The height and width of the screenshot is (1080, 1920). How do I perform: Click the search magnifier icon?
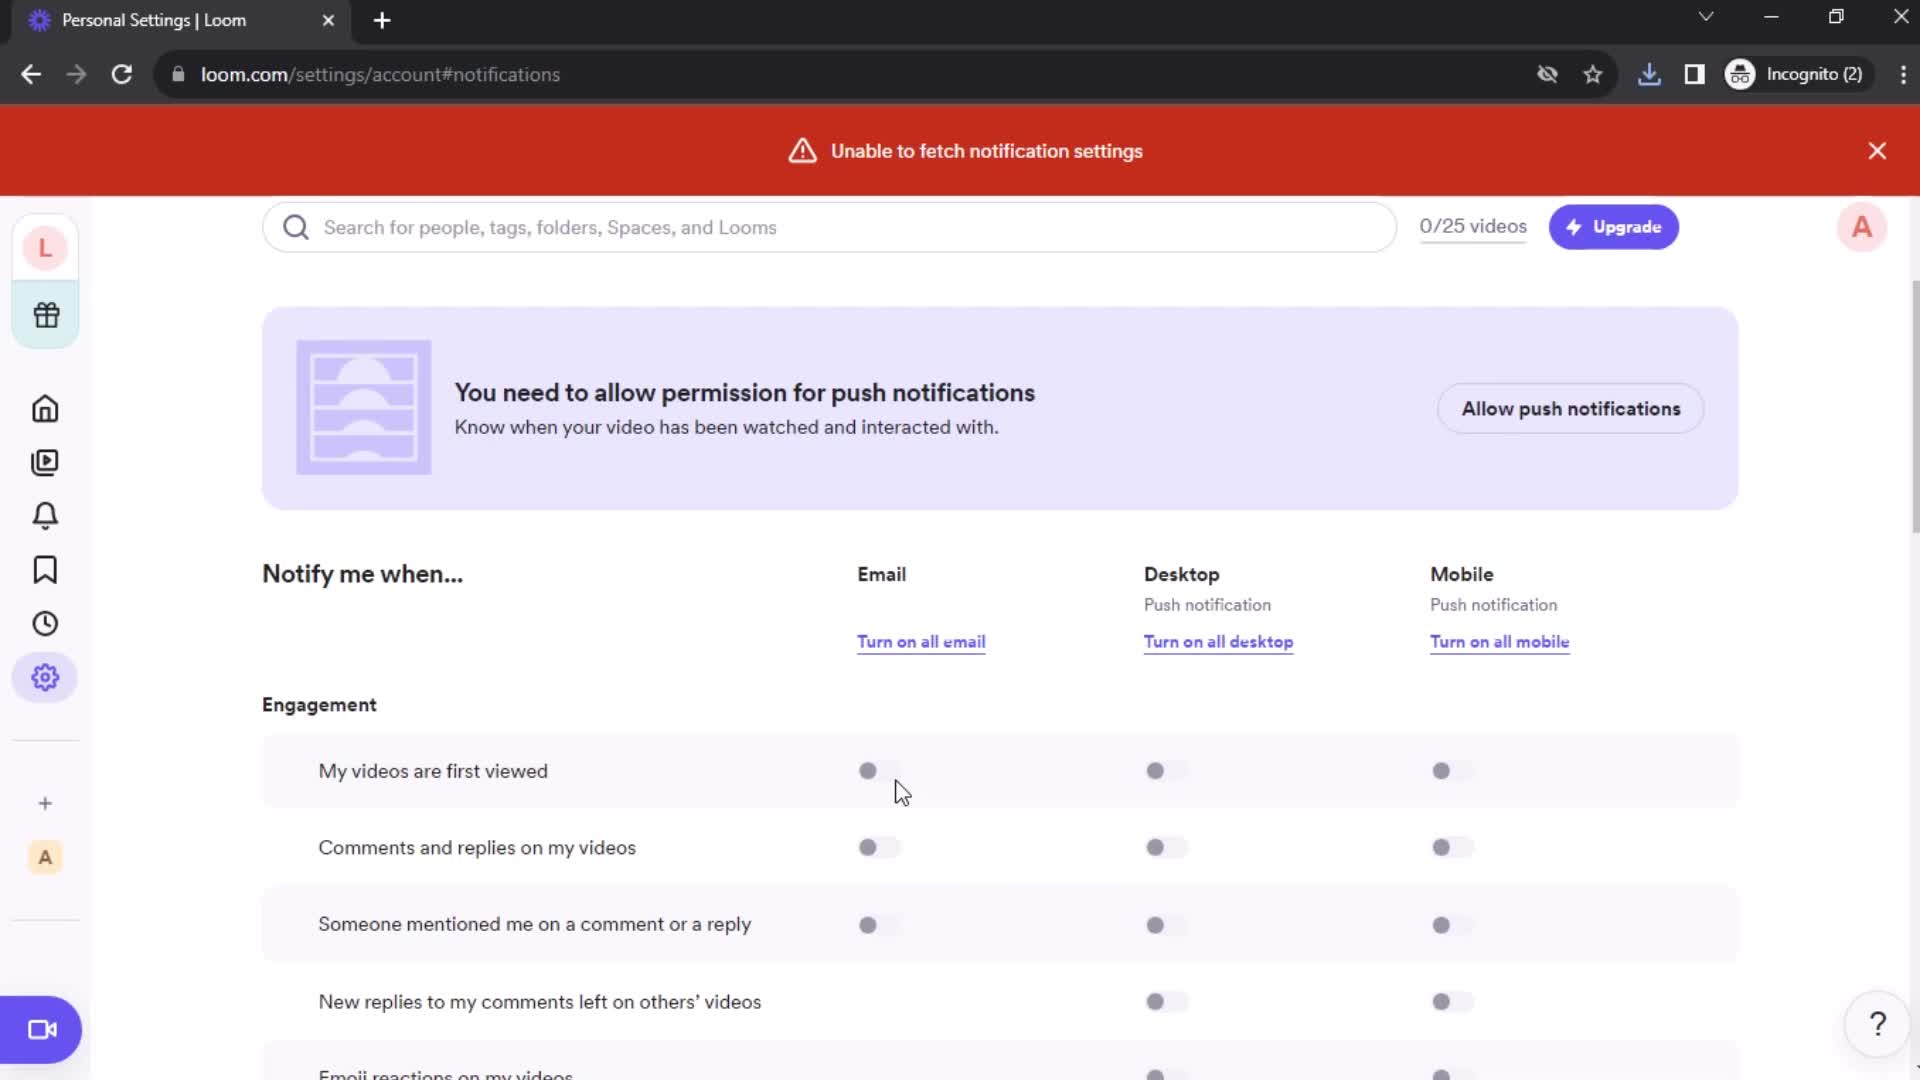coord(296,227)
